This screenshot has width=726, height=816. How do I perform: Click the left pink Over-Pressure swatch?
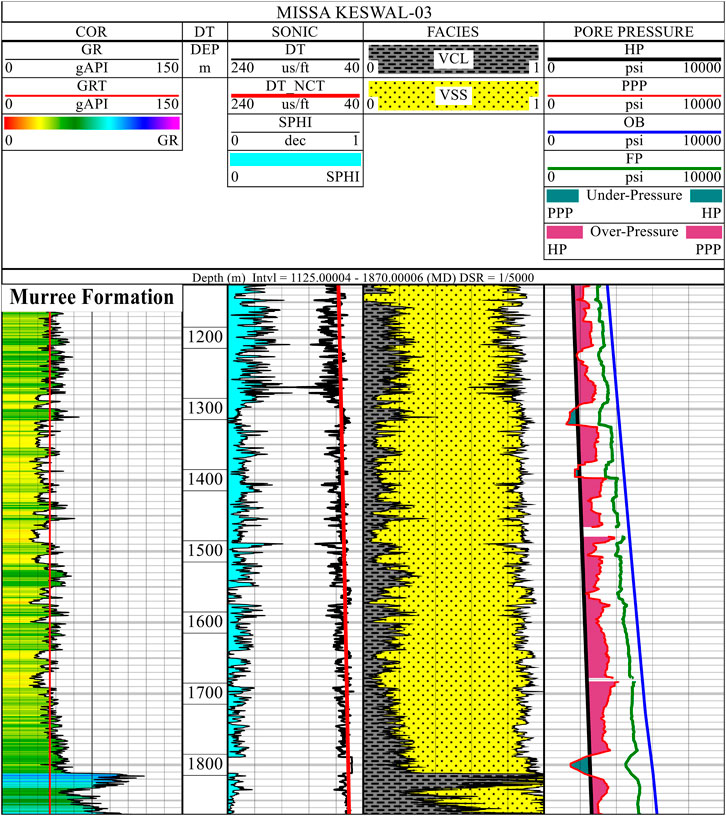click(x=565, y=232)
